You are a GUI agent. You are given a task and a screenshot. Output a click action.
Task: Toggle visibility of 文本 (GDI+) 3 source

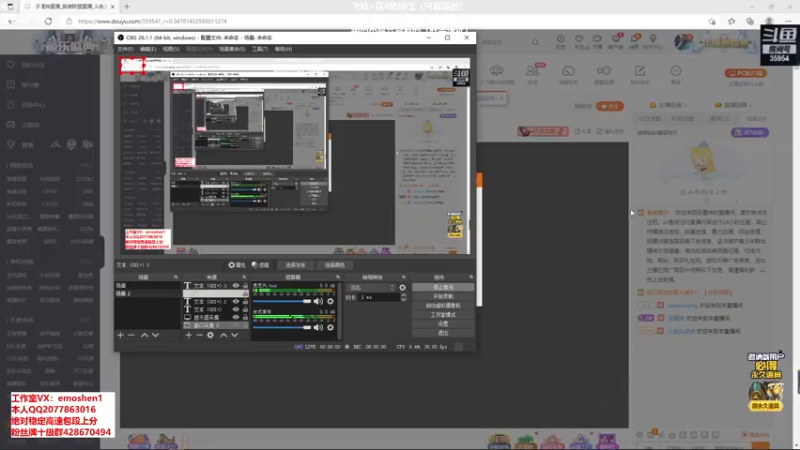coord(236,286)
